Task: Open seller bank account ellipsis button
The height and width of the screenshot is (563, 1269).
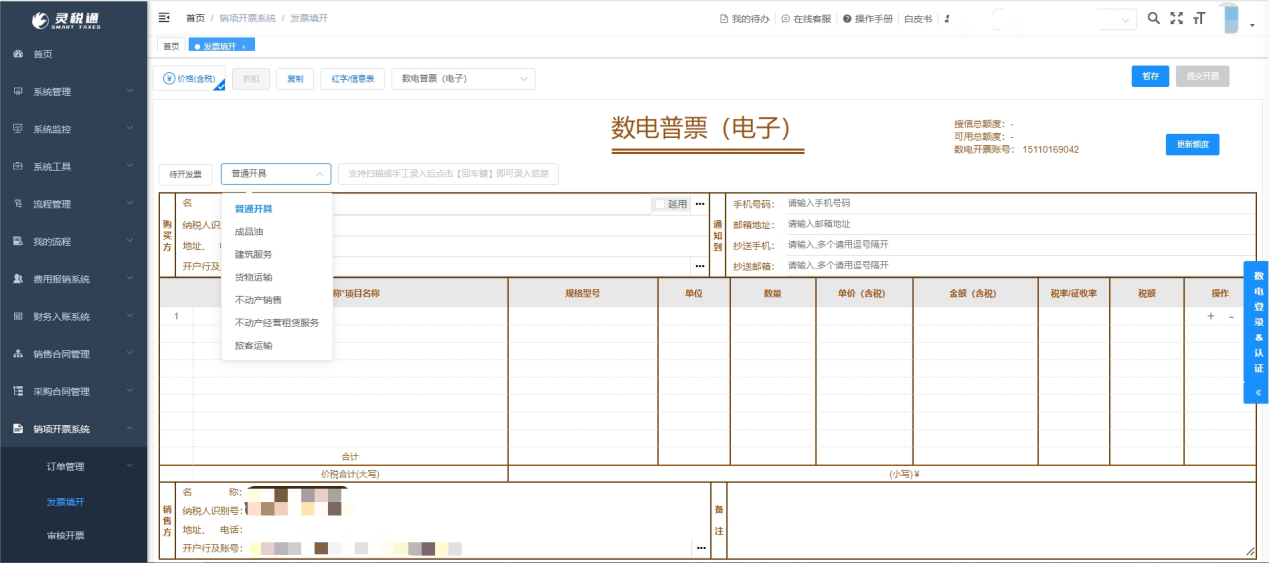Action: pos(700,548)
